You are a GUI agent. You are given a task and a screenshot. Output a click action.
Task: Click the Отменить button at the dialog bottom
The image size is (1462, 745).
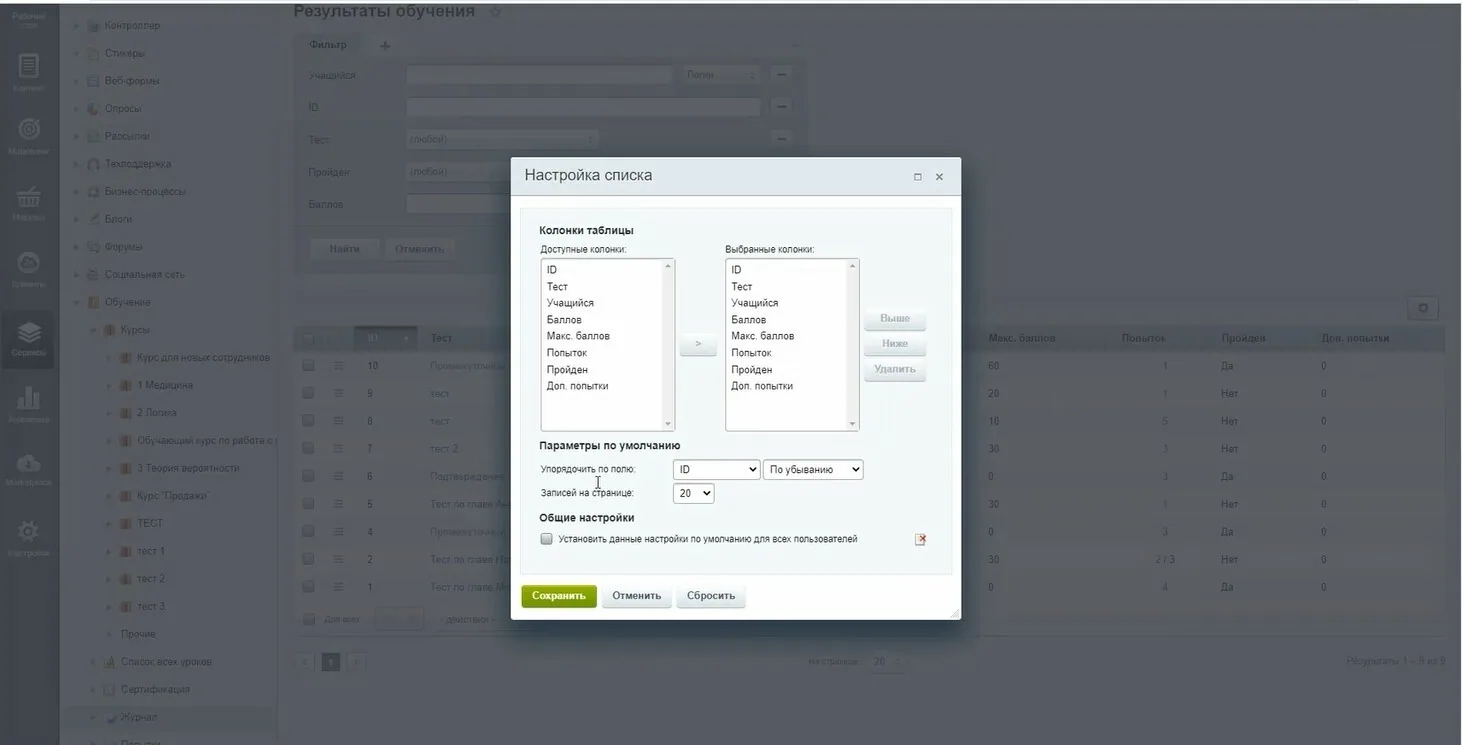(x=637, y=596)
